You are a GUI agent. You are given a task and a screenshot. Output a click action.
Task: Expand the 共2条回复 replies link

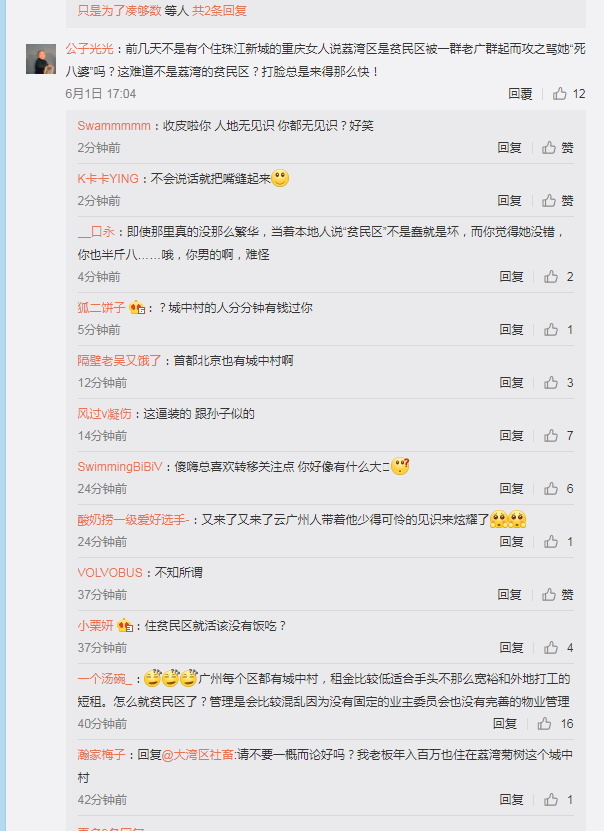point(219,11)
